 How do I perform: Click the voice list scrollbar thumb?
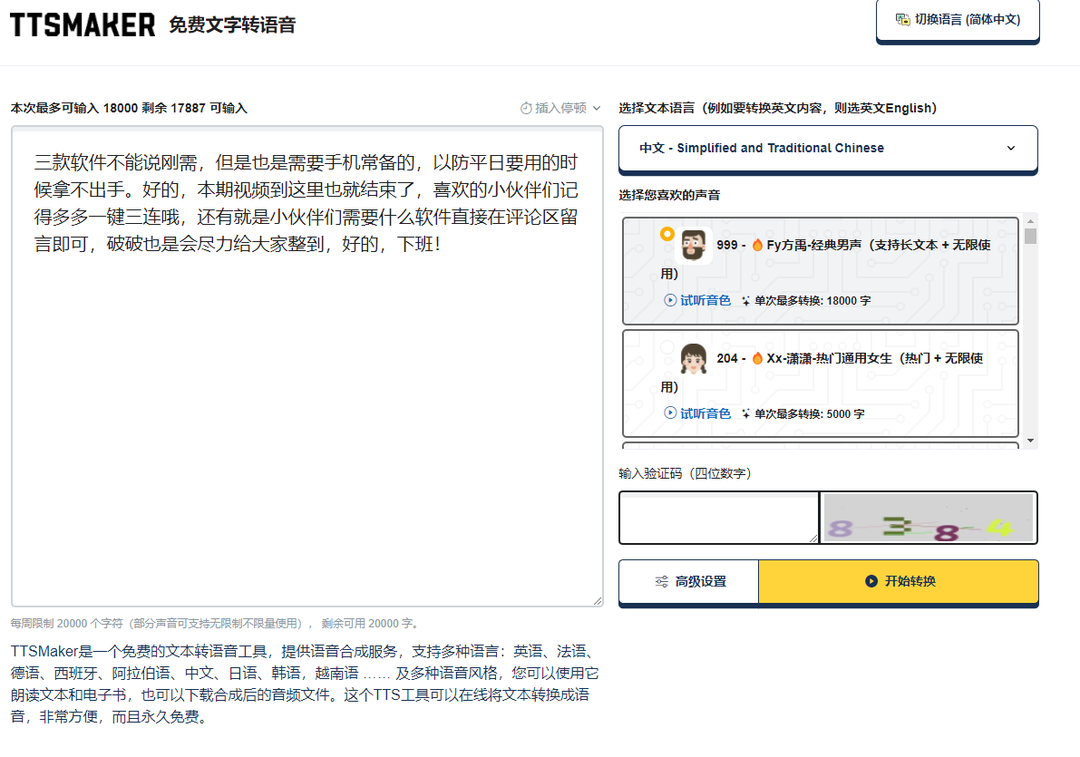click(x=1030, y=236)
